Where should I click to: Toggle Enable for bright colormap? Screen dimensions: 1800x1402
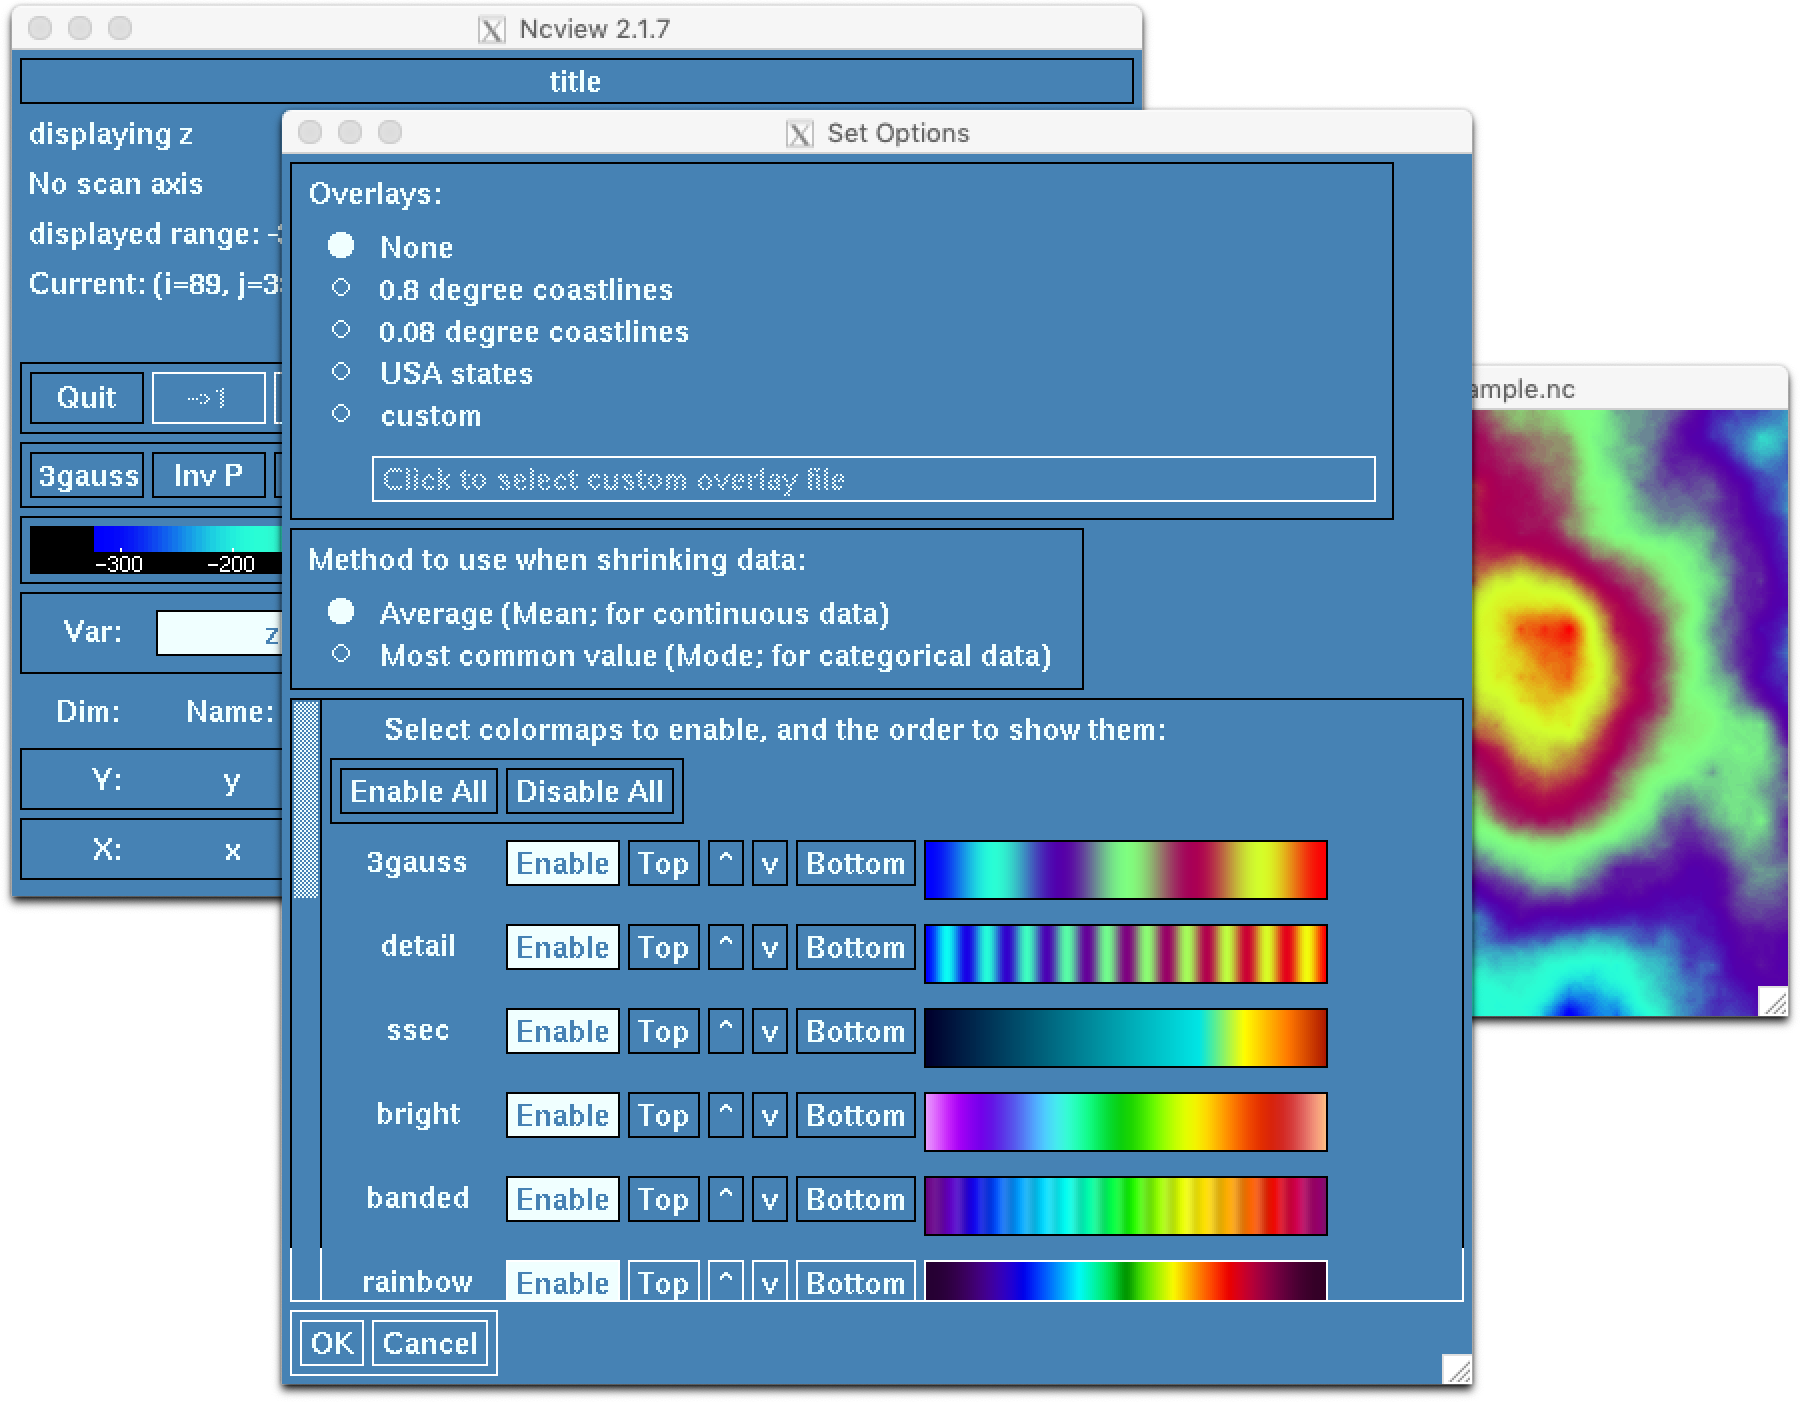(563, 1115)
